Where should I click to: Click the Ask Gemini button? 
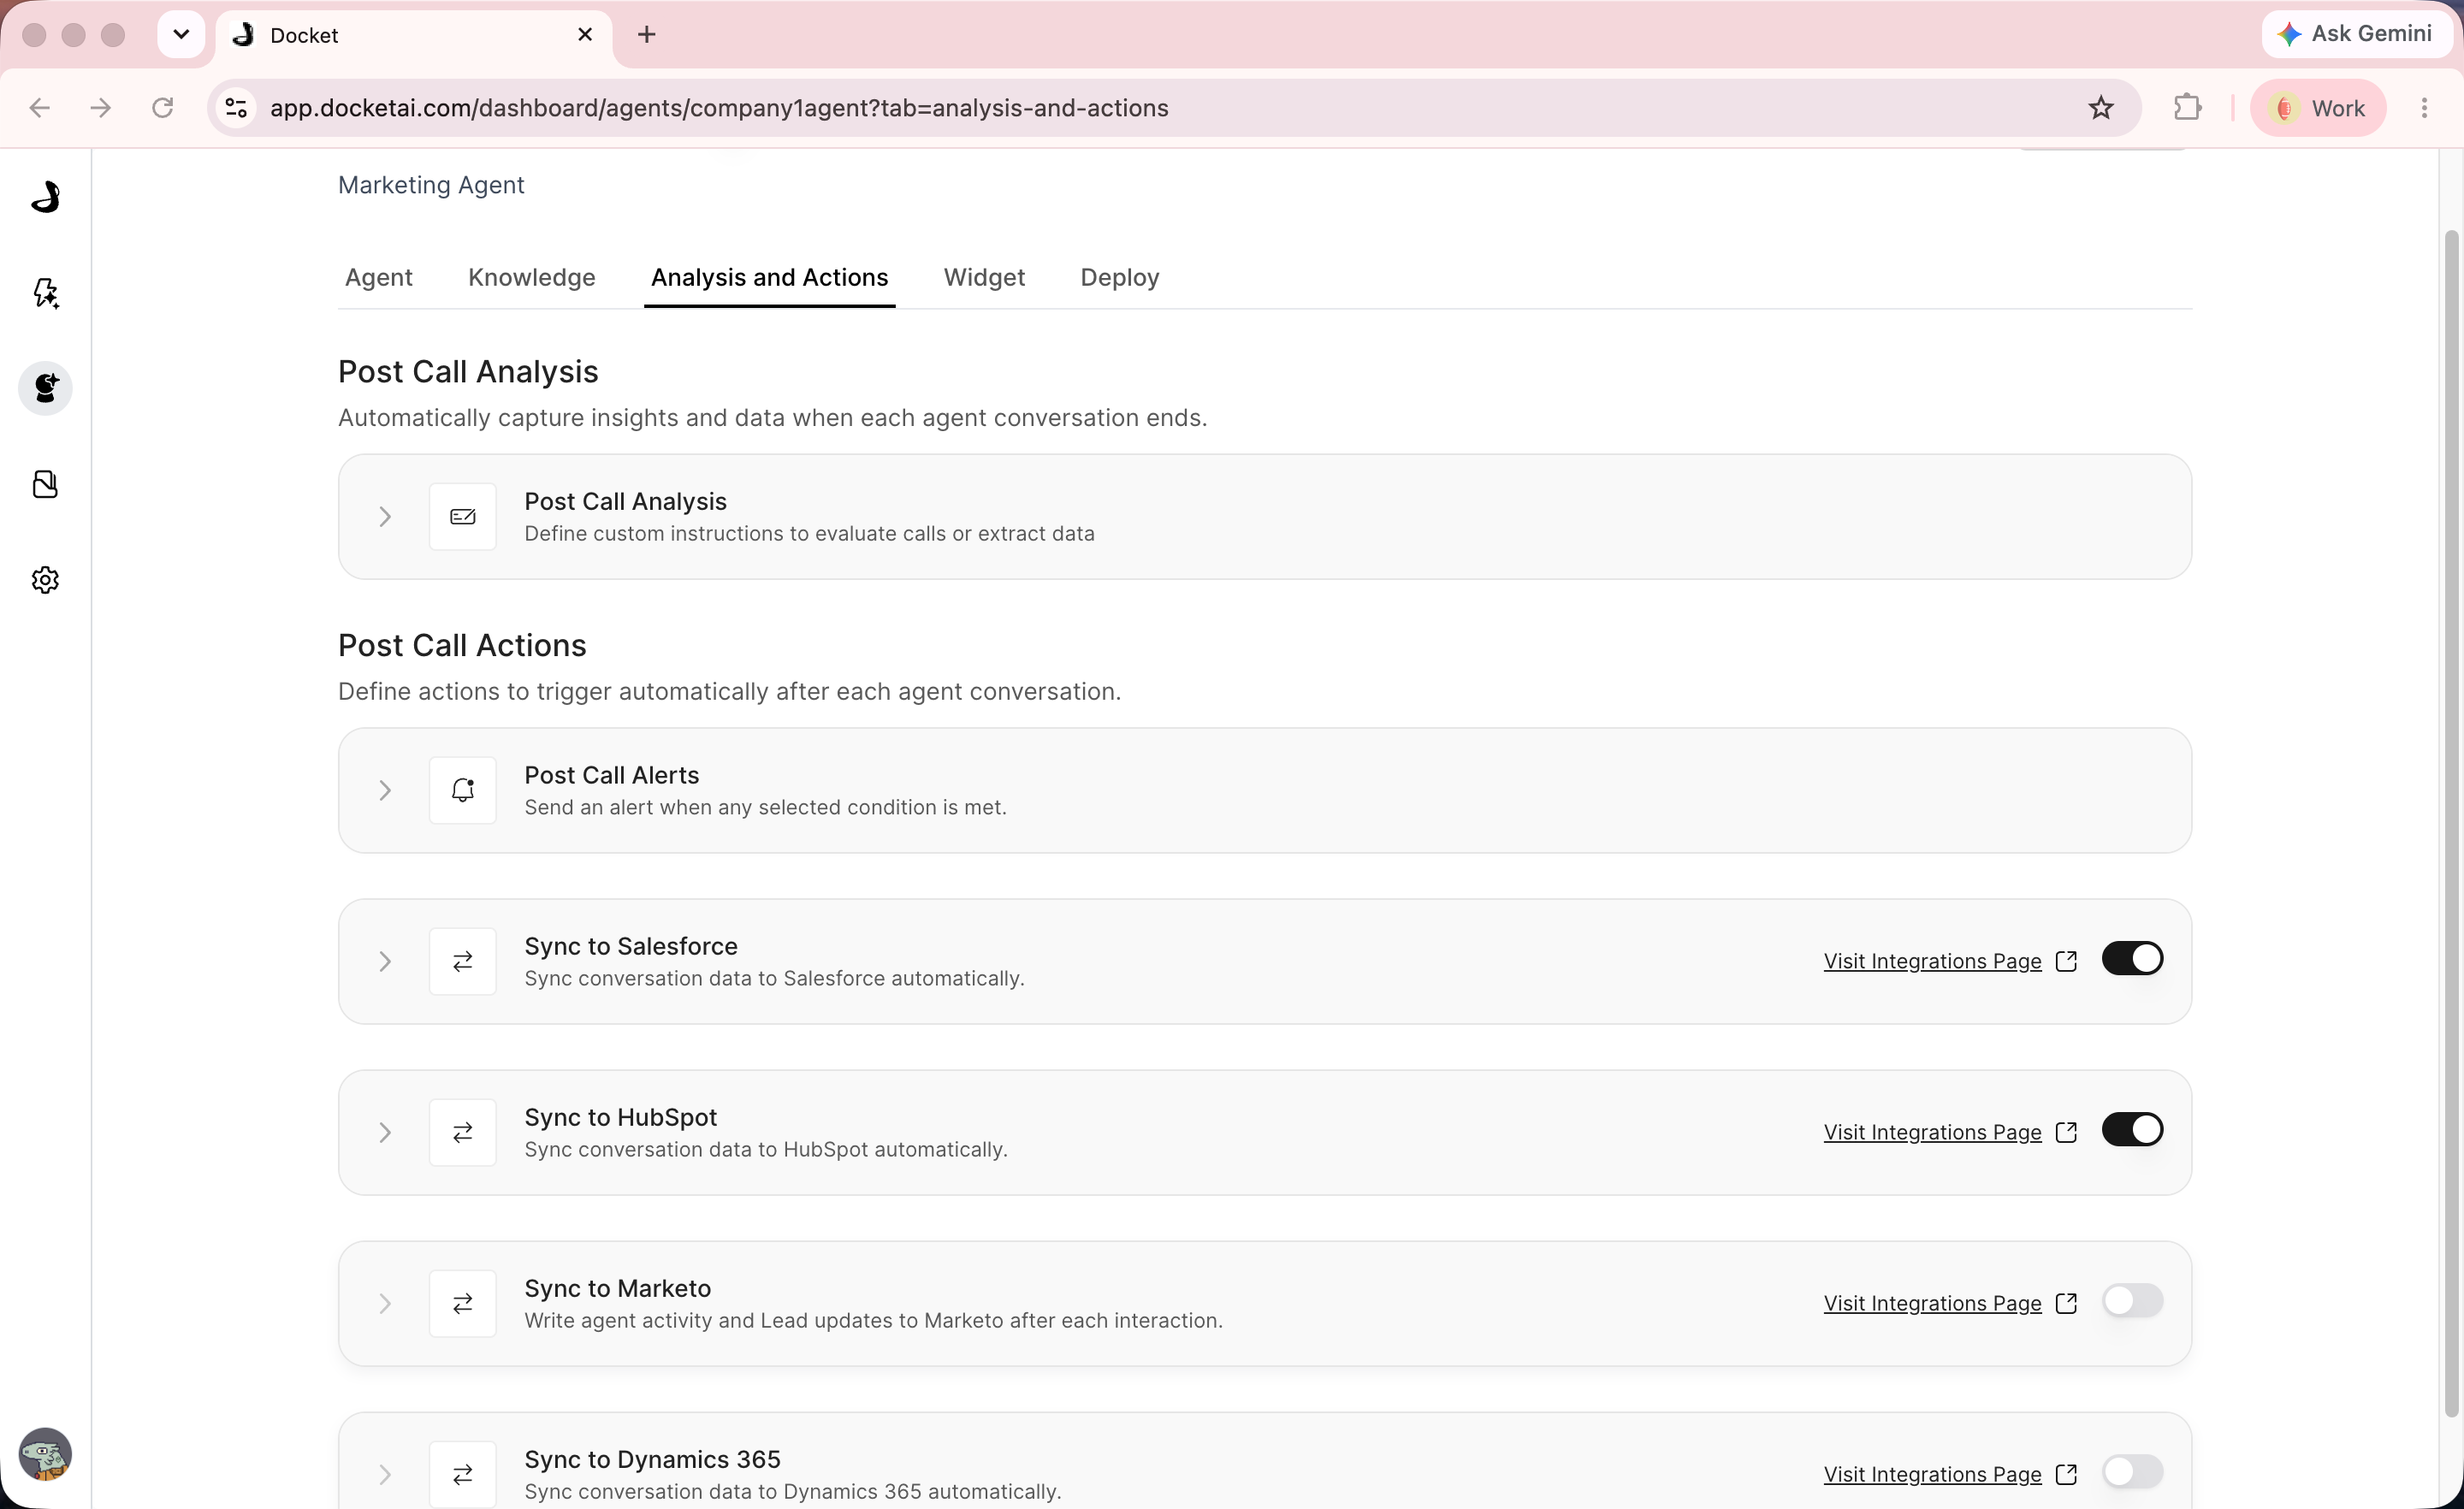point(2357,35)
